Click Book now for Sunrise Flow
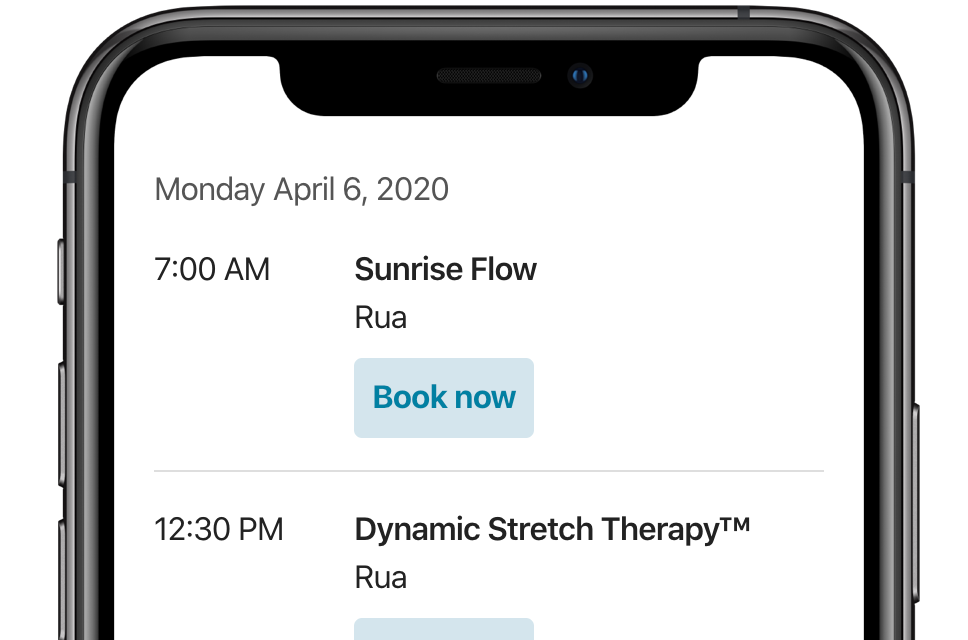Image resolution: width=968 pixels, height=640 pixels. click(443, 397)
